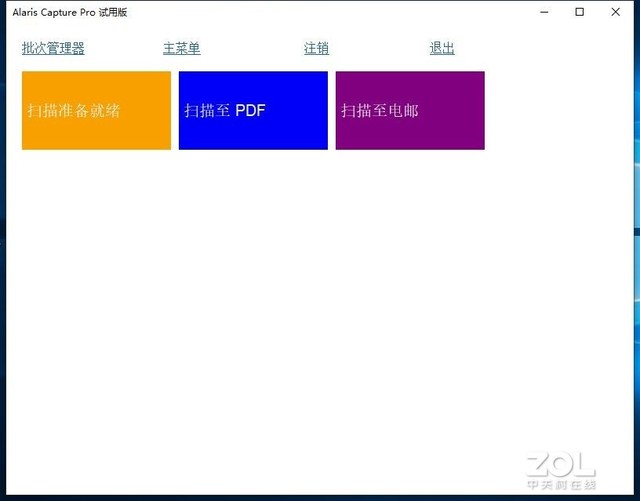Click the 注销 logout link
The height and width of the screenshot is (501, 640).
click(316, 48)
